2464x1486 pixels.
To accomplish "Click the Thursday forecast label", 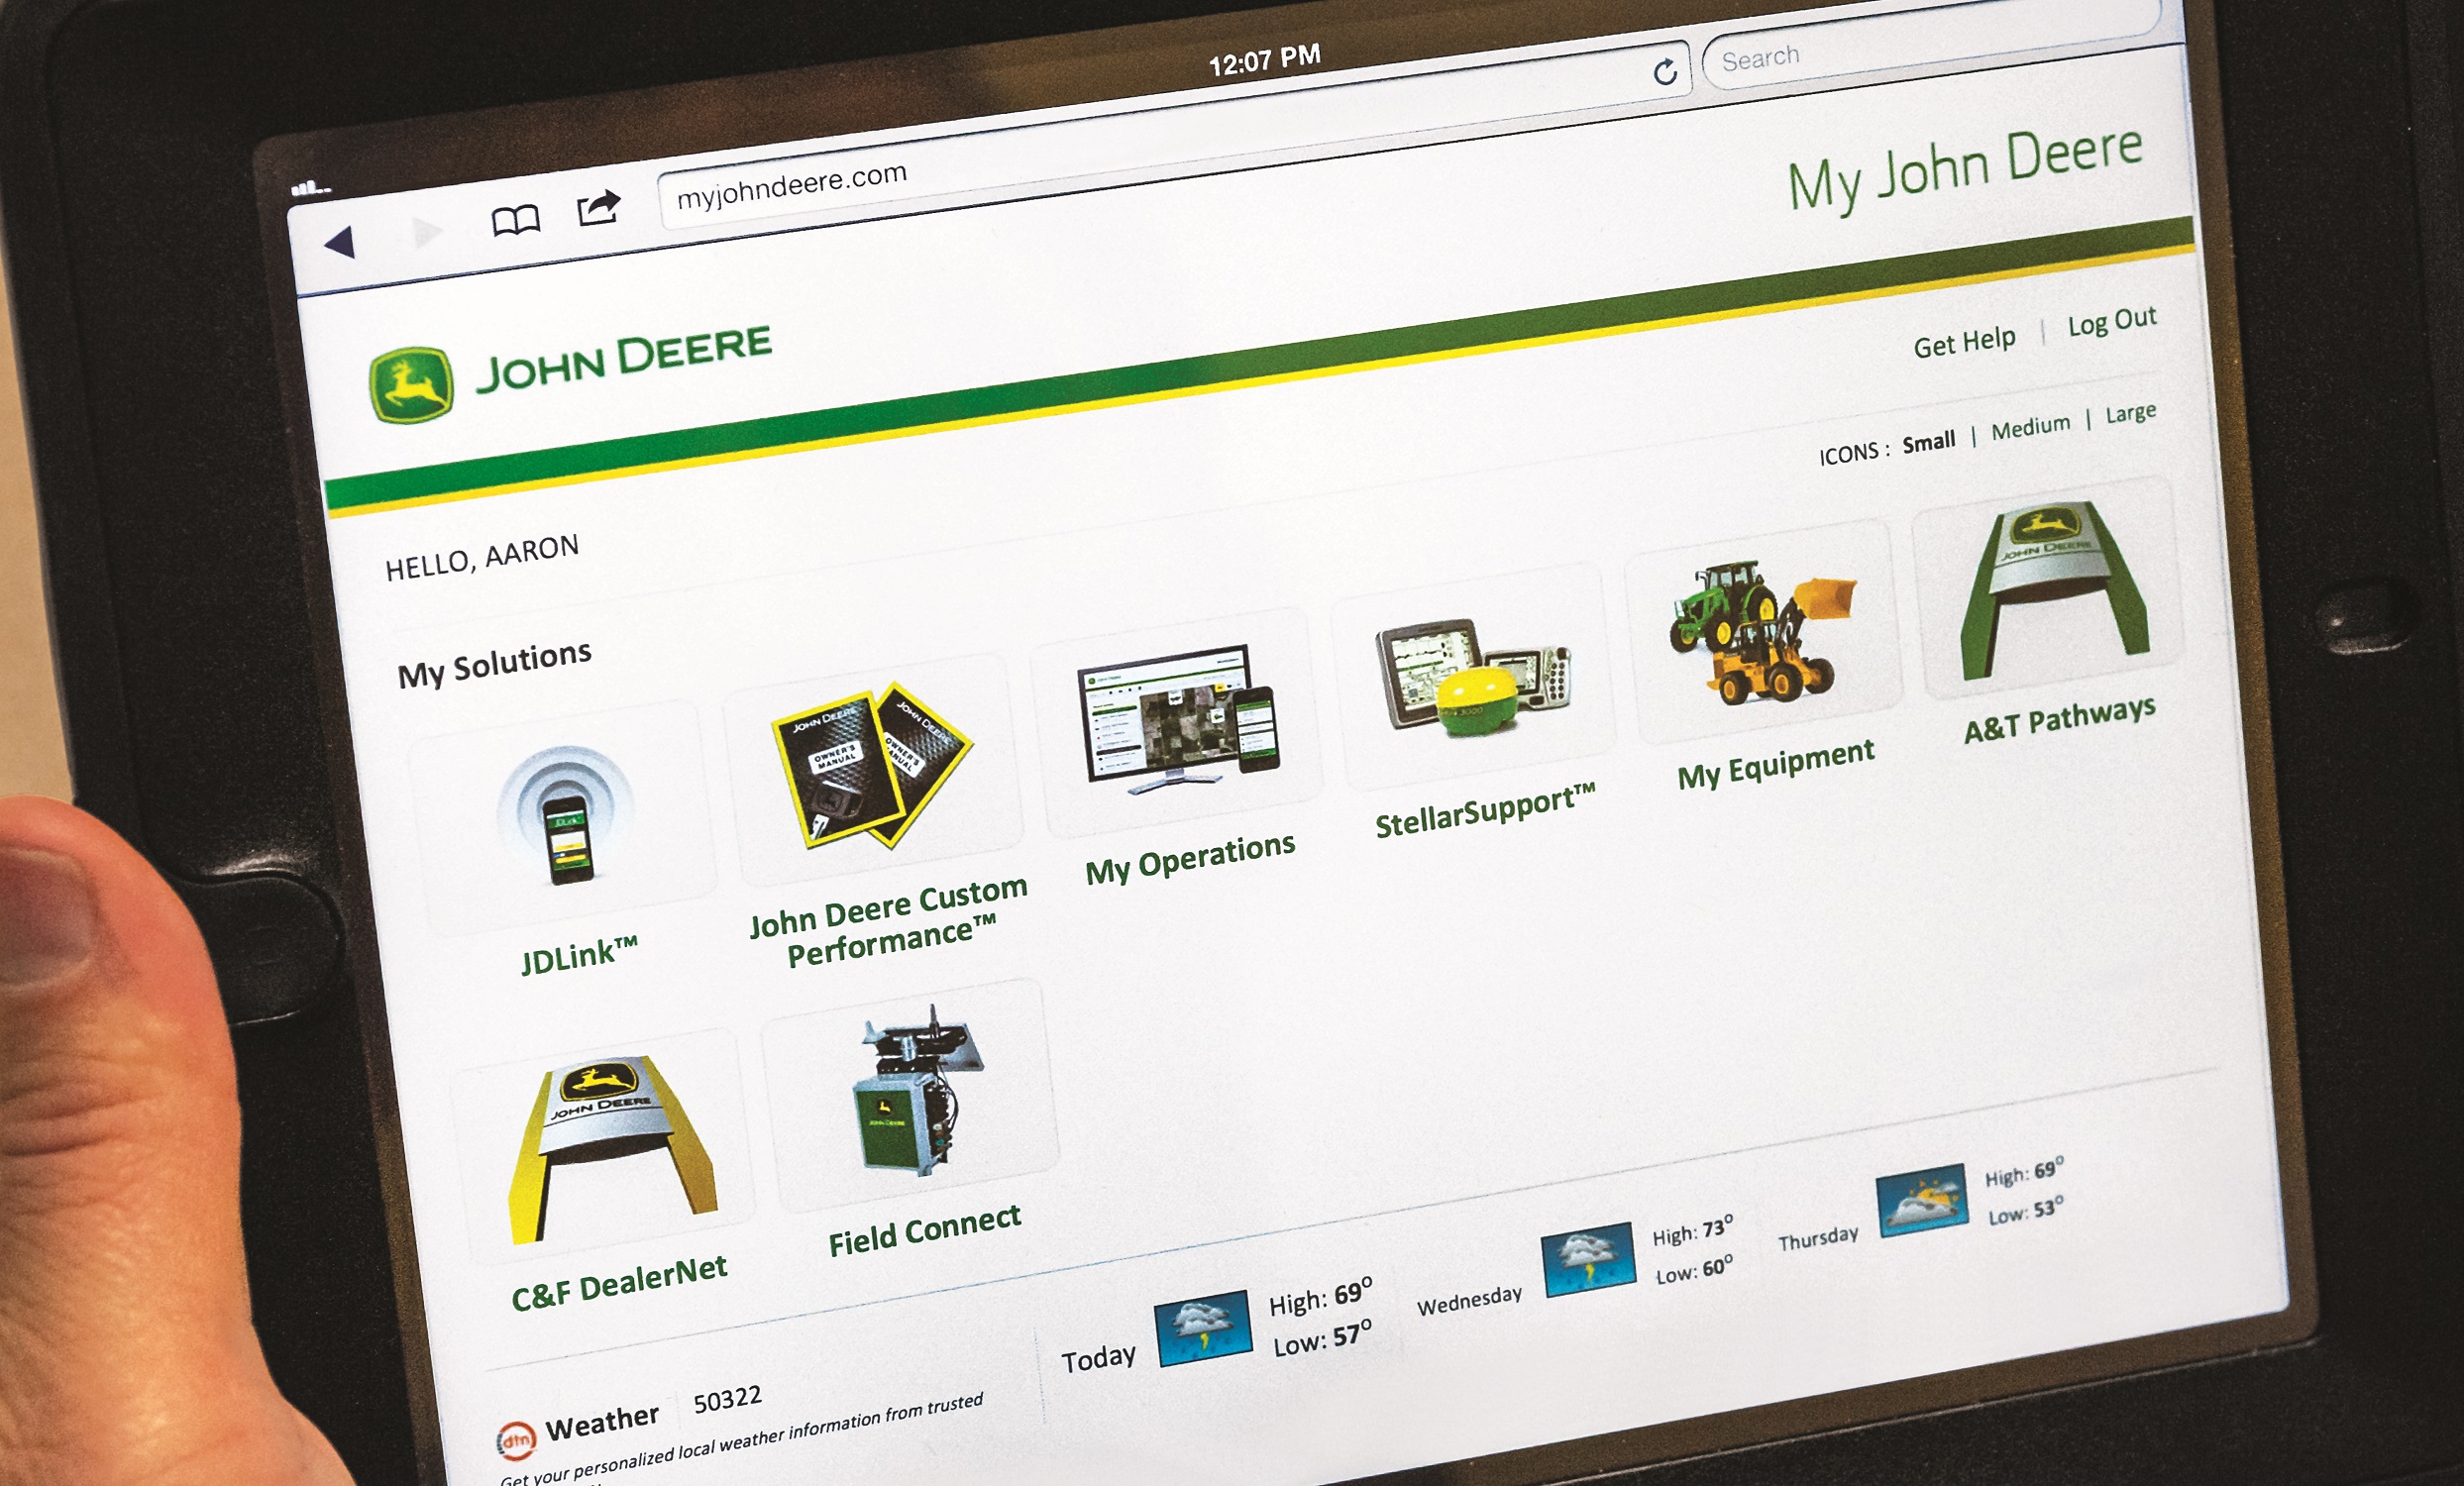I will [x=1817, y=1240].
